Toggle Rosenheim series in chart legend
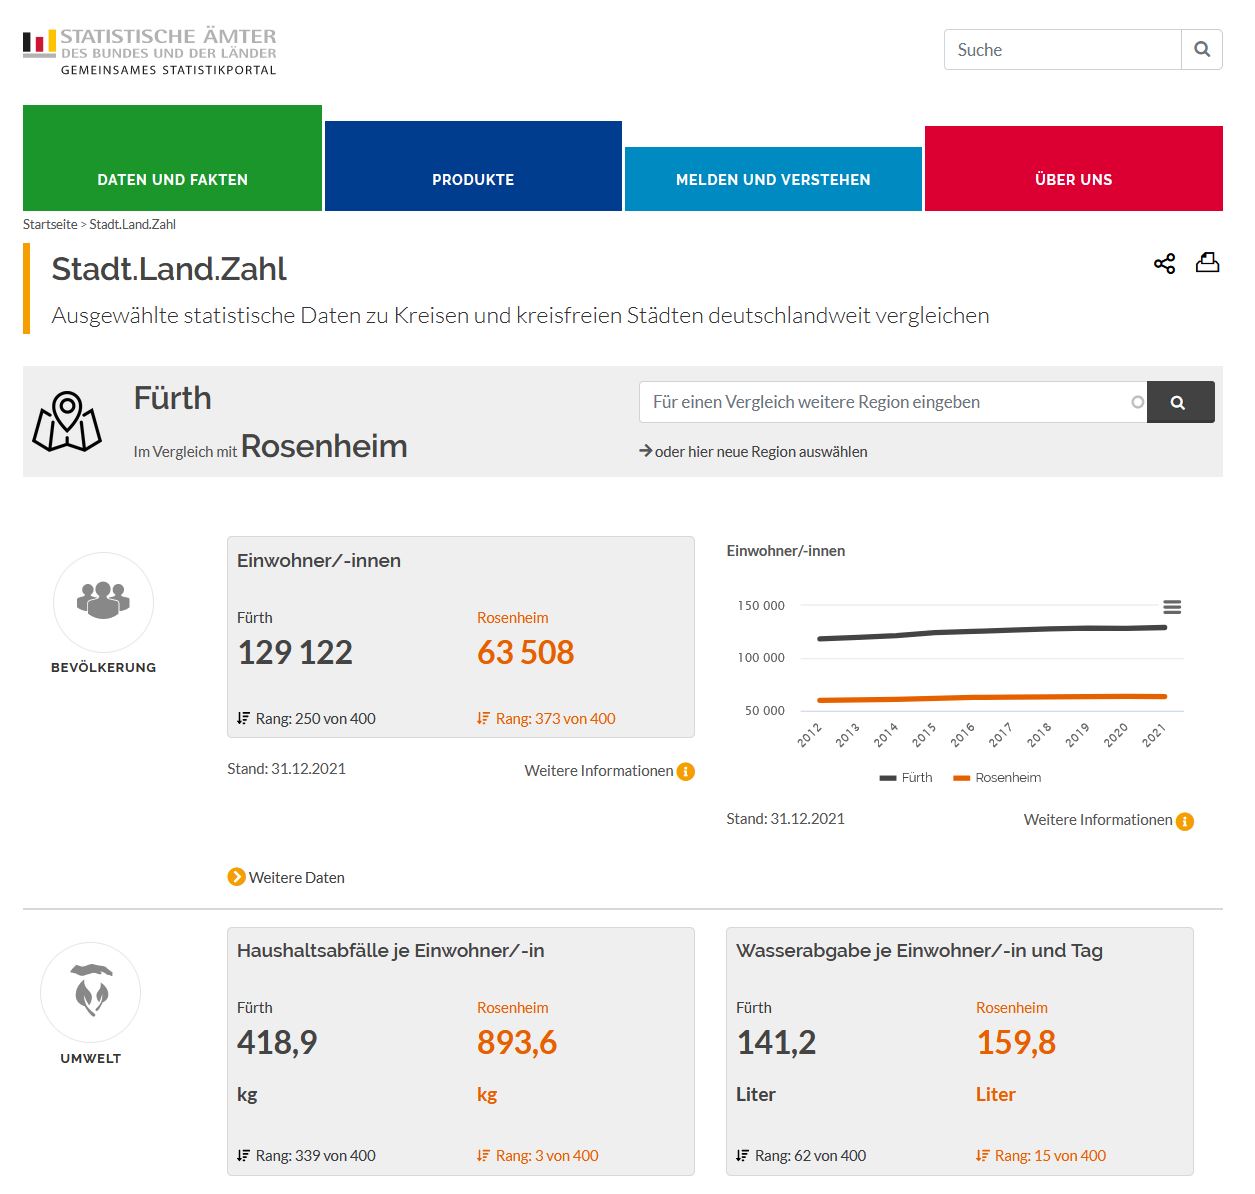1255x1194 pixels. pos(997,777)
